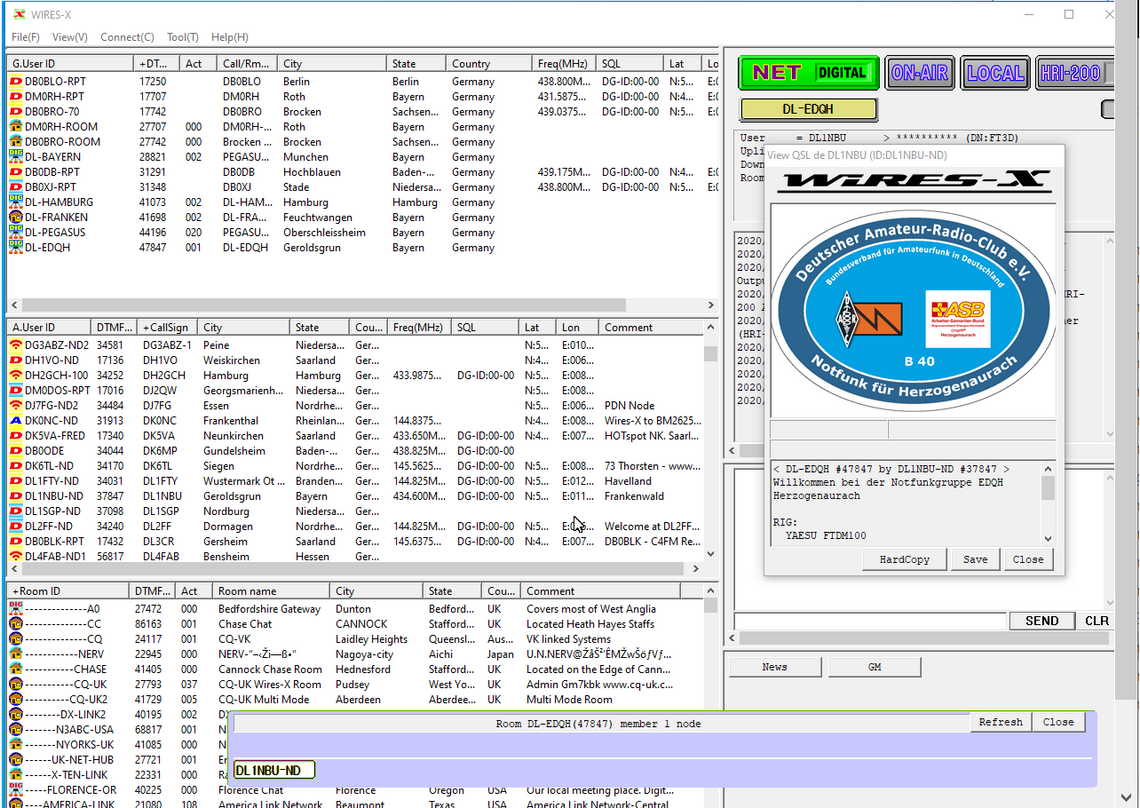
Task: Close the View QSL de DL1NBU window
Action: 1028,559
